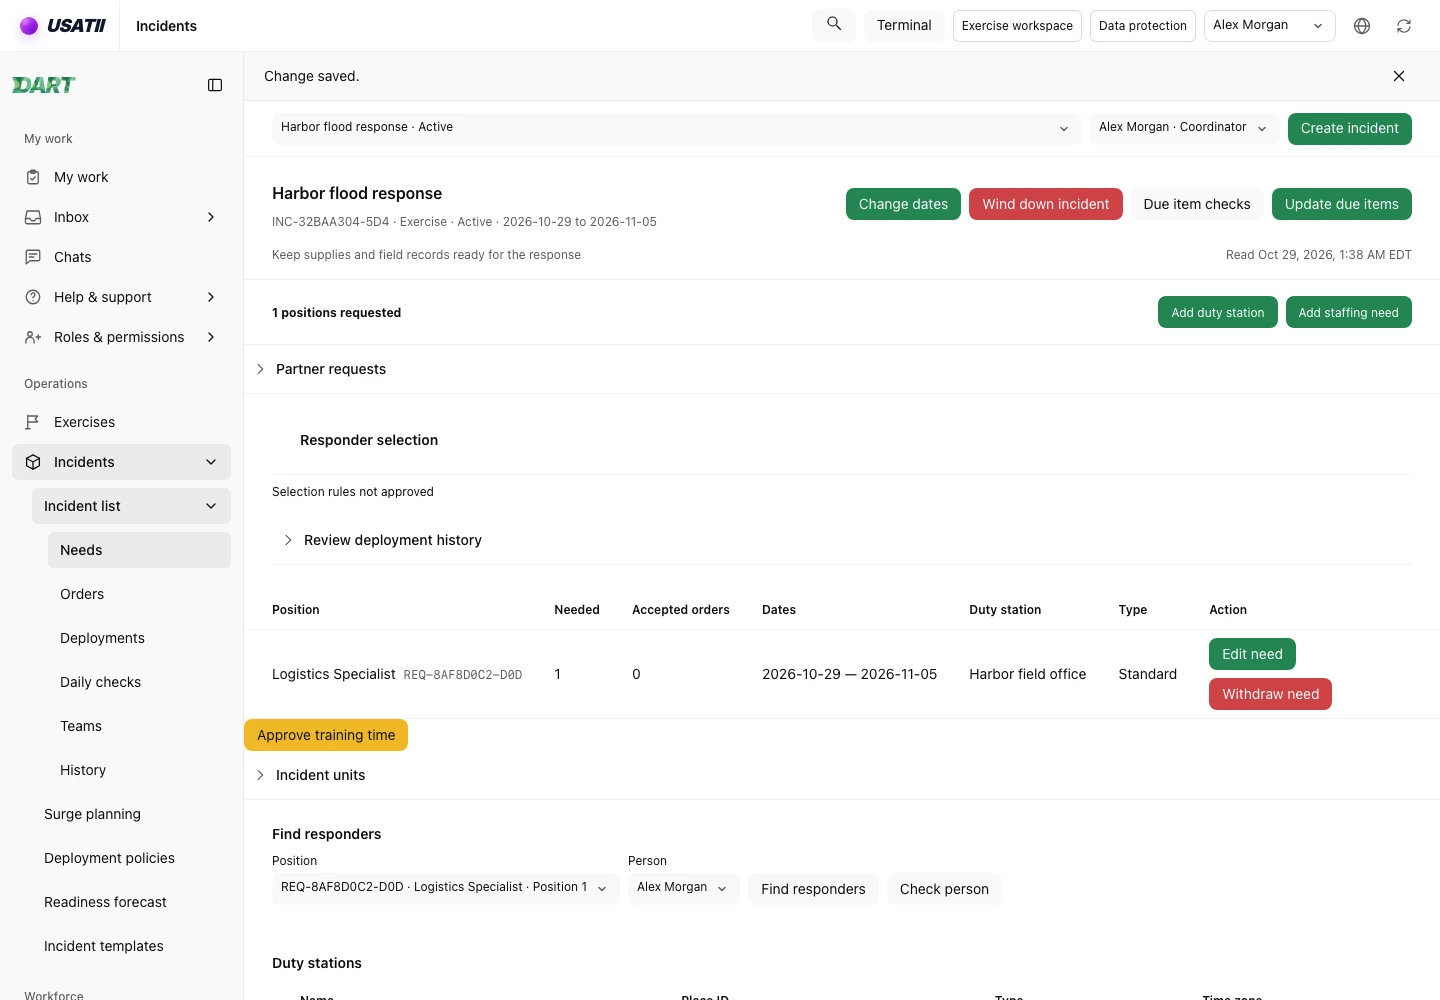1440x1000 pixels.
Task: Open History in sidebar
Action: (x=139, y=770)
